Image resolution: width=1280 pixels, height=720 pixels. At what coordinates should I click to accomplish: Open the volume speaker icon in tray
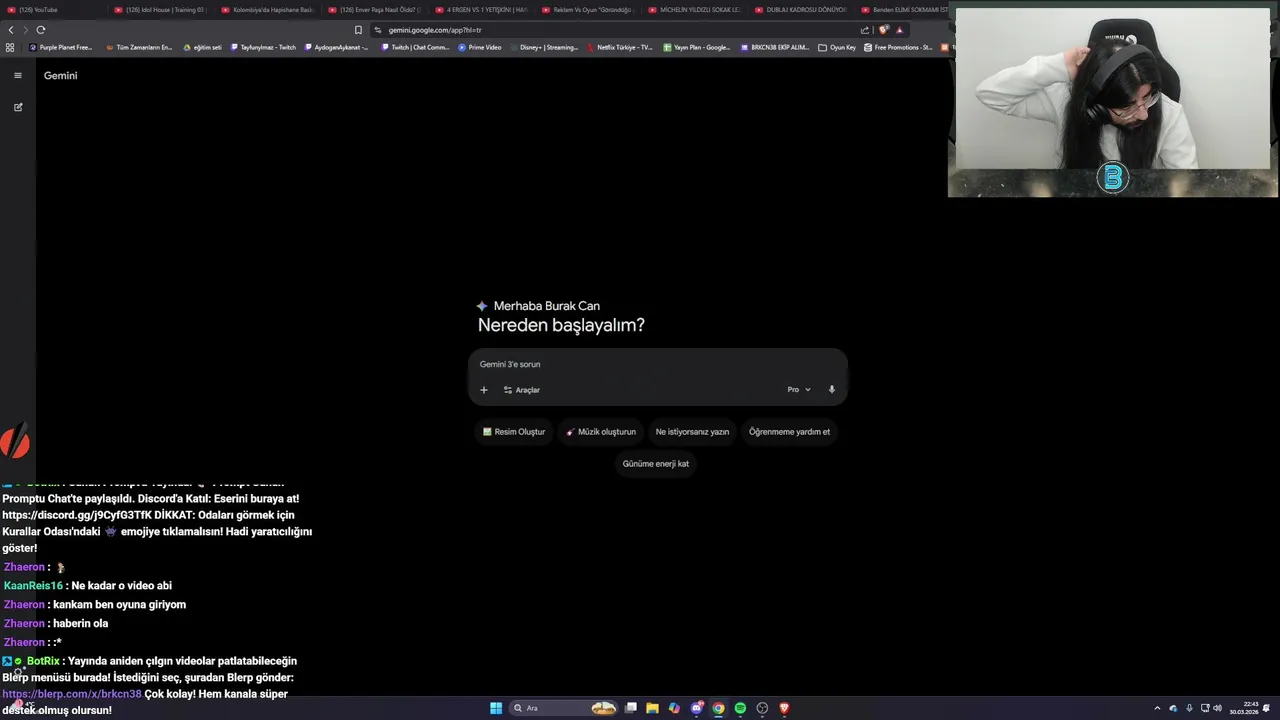[1217, 708]
